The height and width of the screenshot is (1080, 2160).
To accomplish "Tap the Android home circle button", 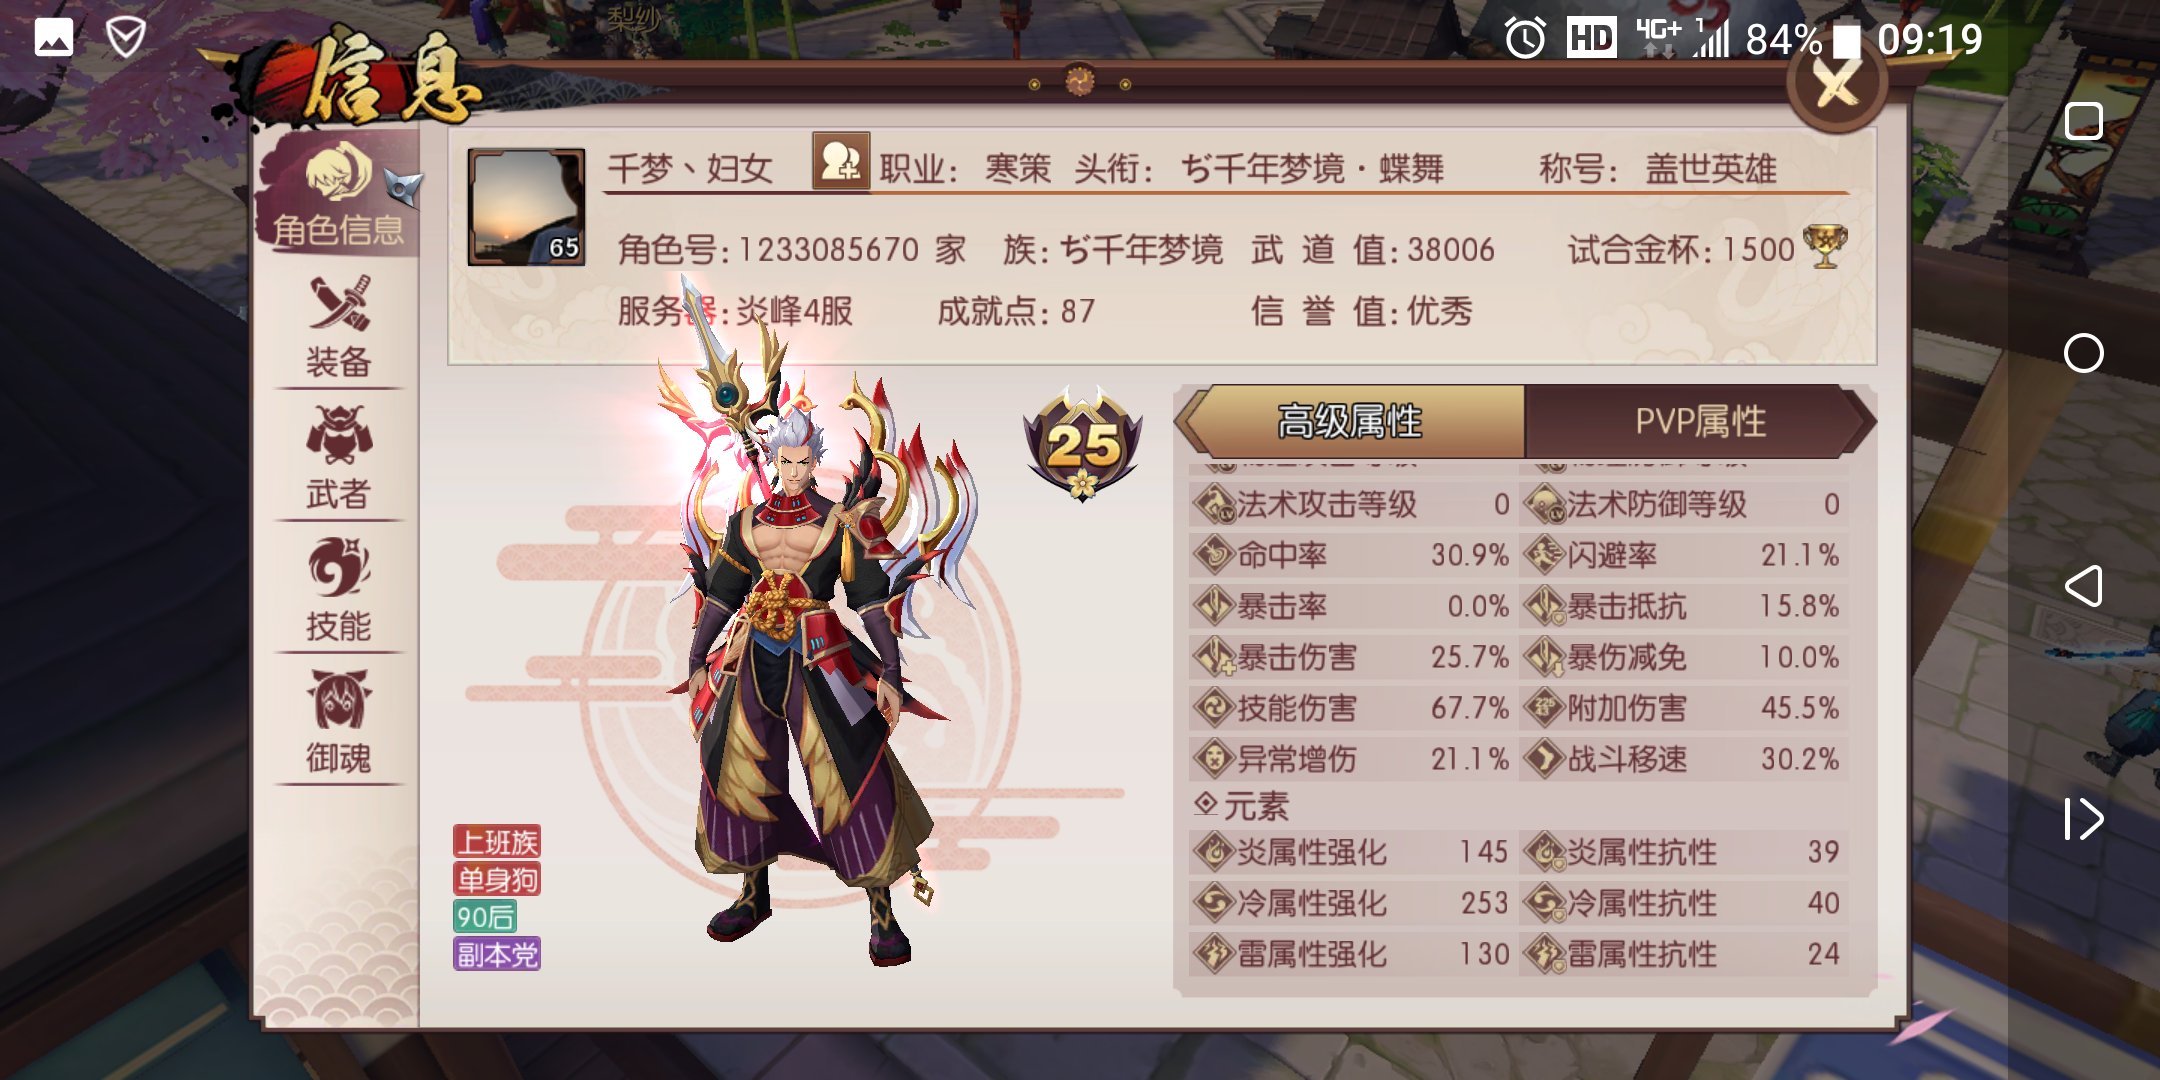I will (x=2084, y=353).
